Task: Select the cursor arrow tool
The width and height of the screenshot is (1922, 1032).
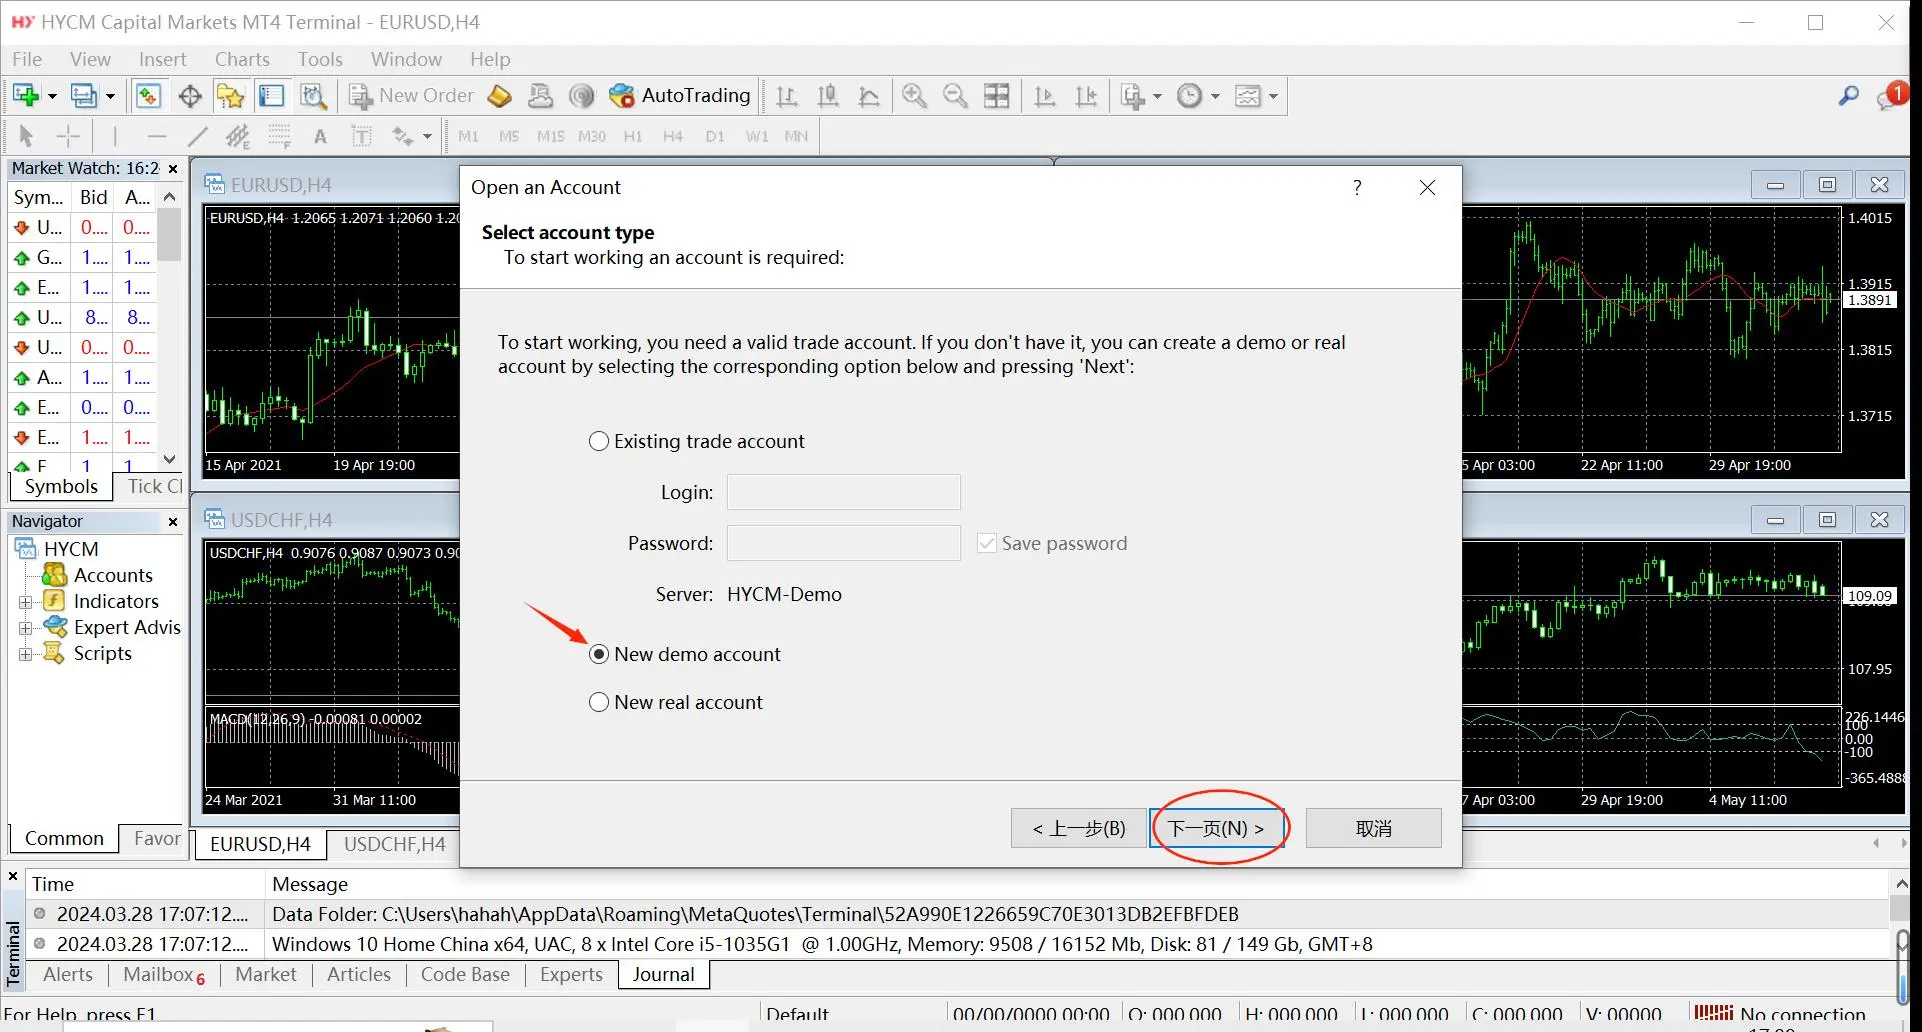Action: coord(27,136)
